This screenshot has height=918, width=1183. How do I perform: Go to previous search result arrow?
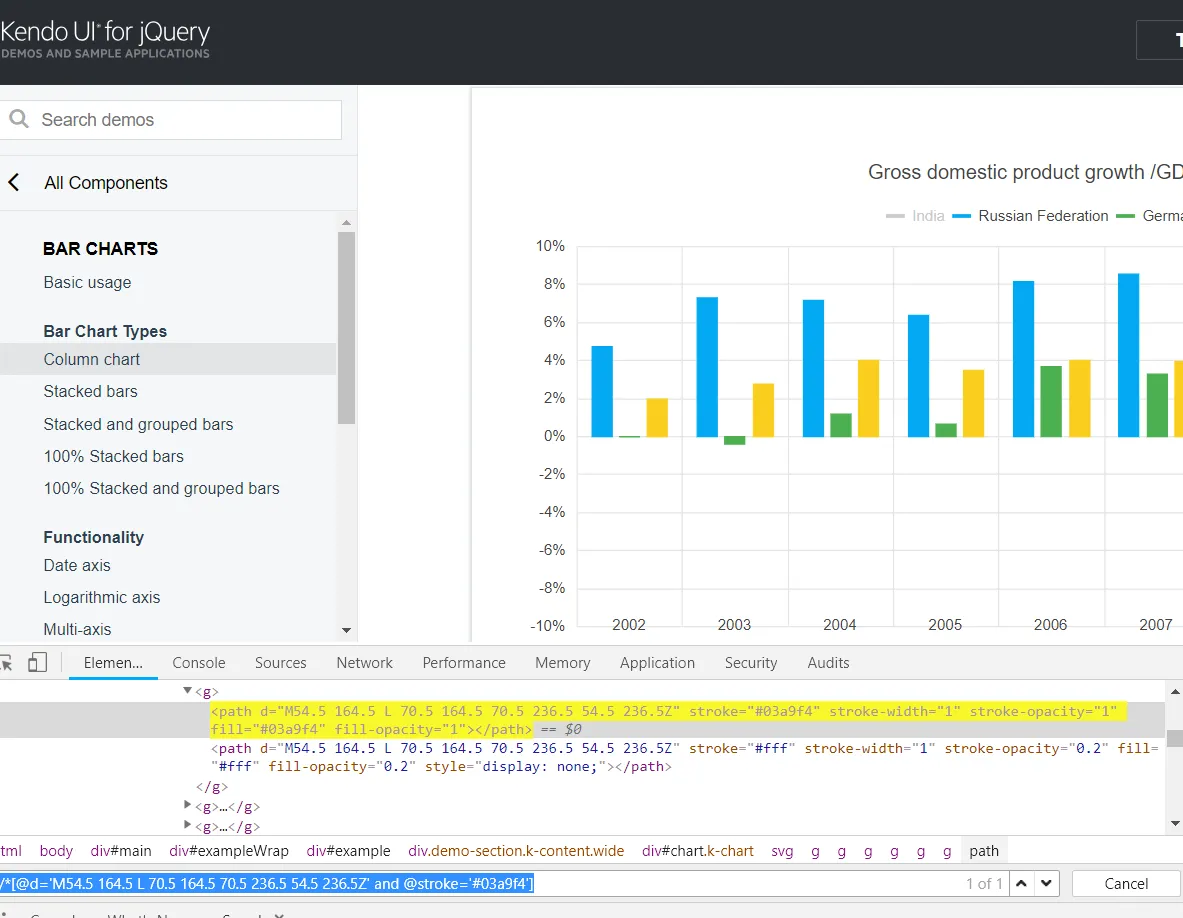point(1022,883)
